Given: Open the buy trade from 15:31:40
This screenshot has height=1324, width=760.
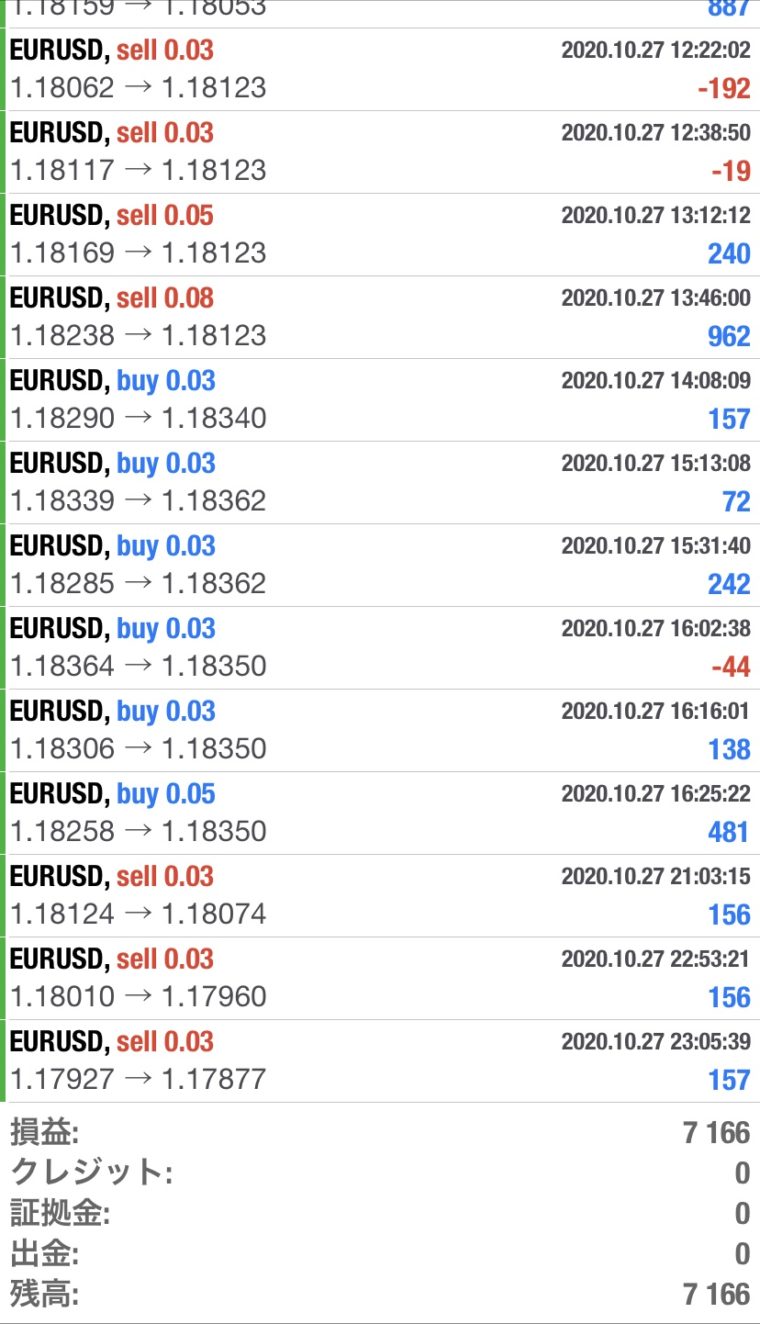Looking at the screenshot, I should tap(380, 565).
